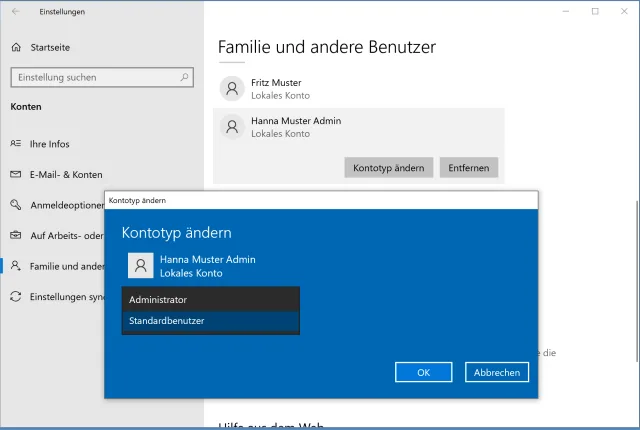
Task: Select the E-Mail & Konten envelope icon
Action: click(16, 174)
